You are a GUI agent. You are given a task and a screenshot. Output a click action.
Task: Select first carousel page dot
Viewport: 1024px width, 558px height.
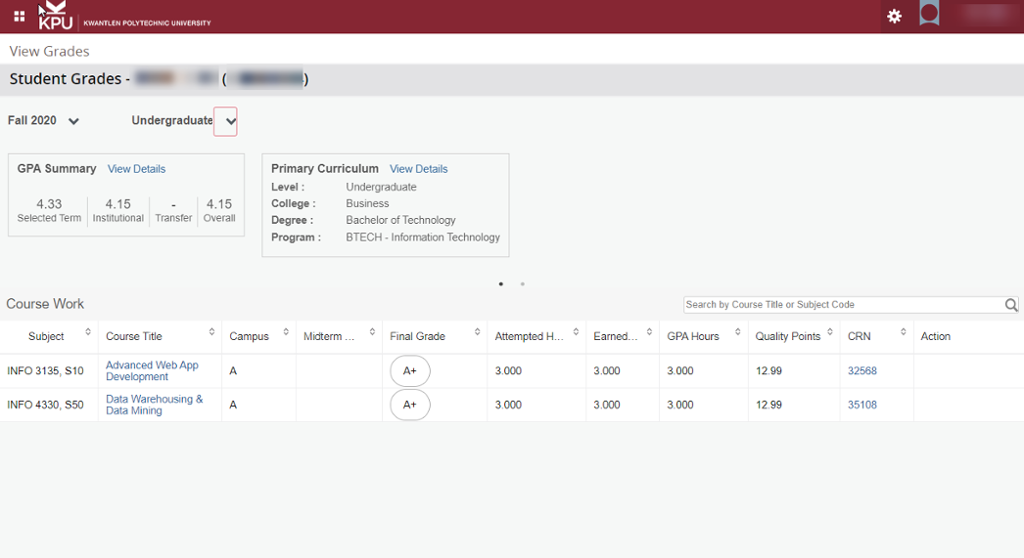[501, 284]
